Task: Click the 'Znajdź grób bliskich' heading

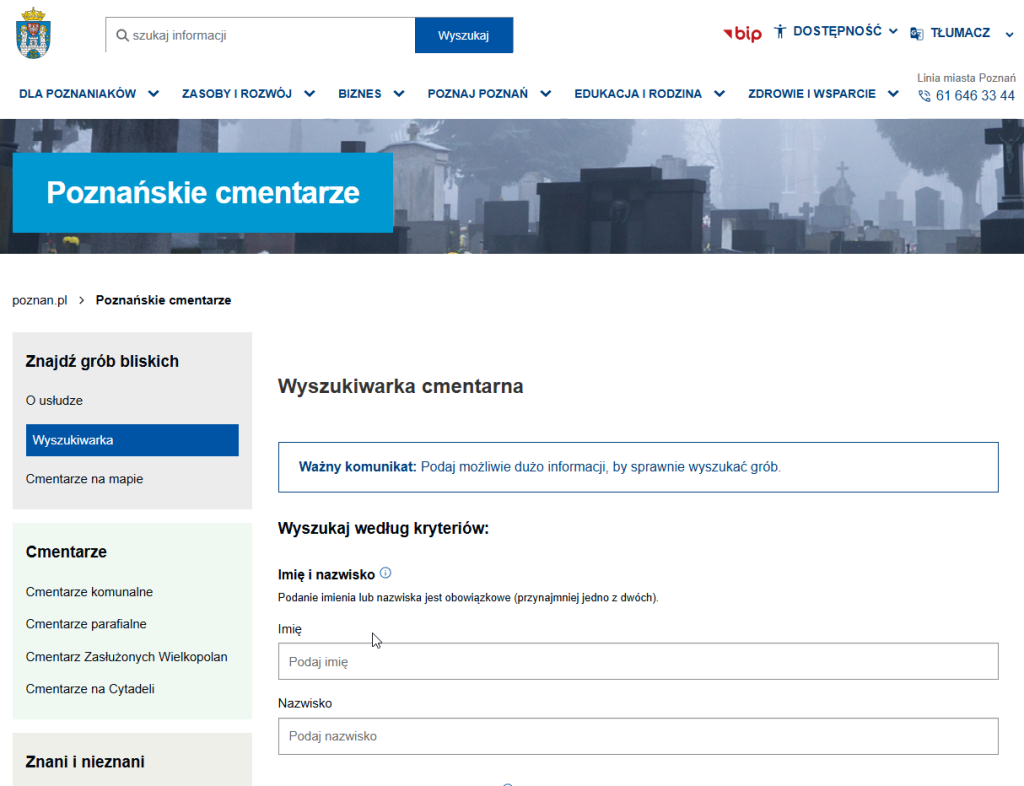Action: tap(102, 362)
